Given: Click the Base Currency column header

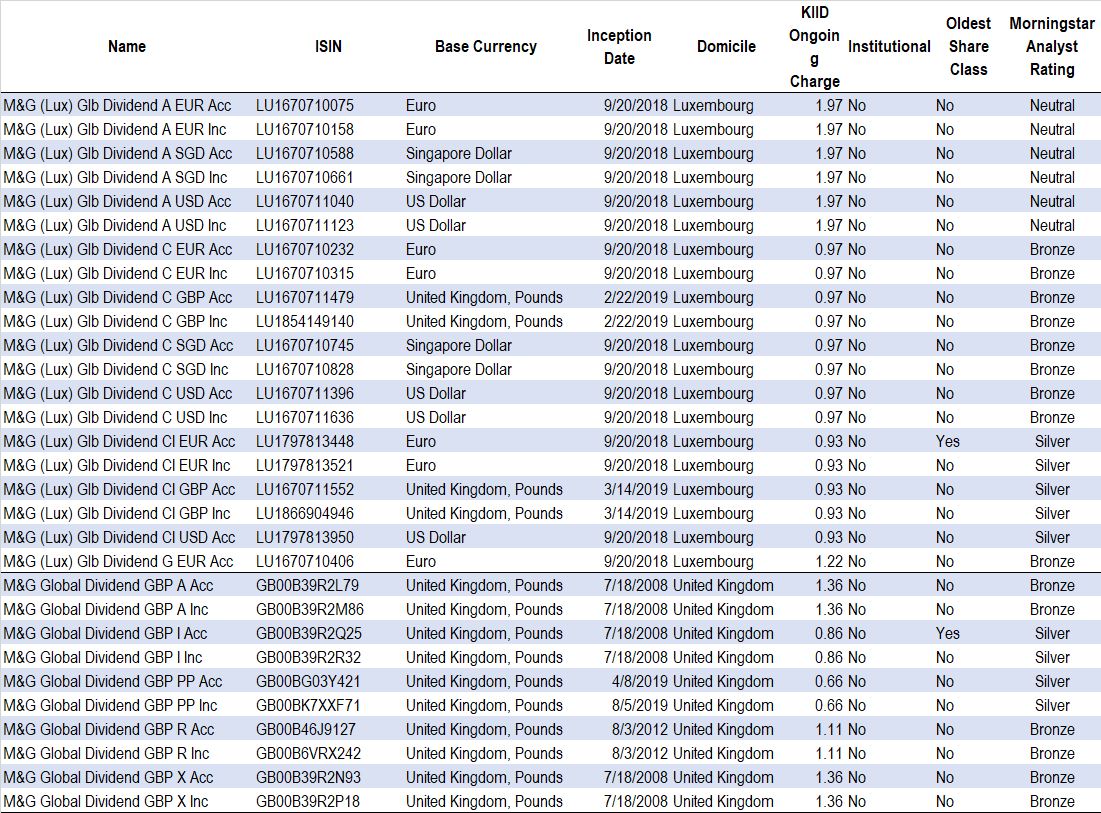Looking at the screenshot, I should pyautogui.click(x=485, y=46).
